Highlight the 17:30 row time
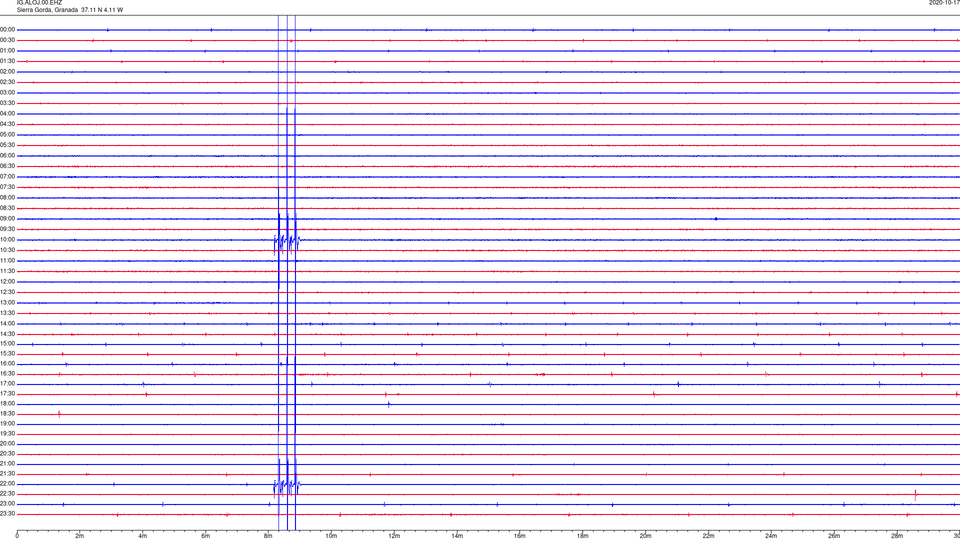The height and width of the screenshot is (540, 960). click(x=7, y=394)
